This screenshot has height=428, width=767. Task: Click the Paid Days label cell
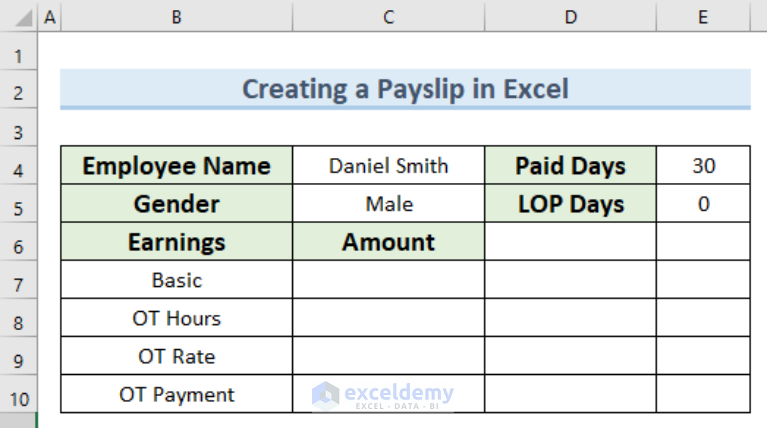pyautogui.click(x=570, y=165)
